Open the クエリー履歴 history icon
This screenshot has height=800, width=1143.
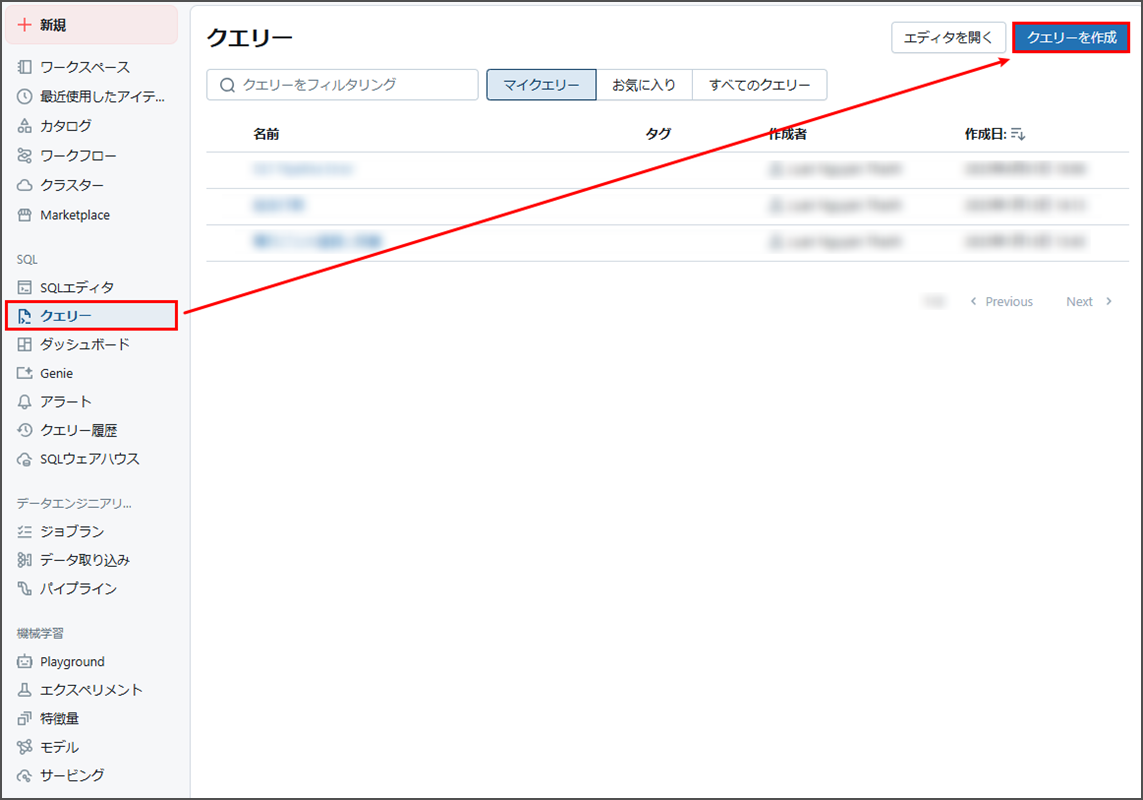pos(24,430)
